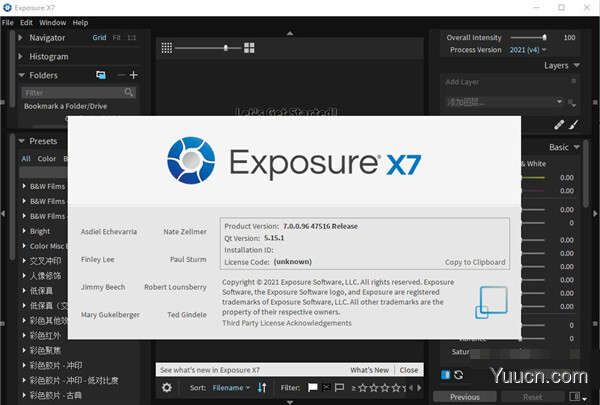This screenshot has height=405, width=600.
Task: Click the small square icon in Add Layer row
Action: tap(574, 81)
